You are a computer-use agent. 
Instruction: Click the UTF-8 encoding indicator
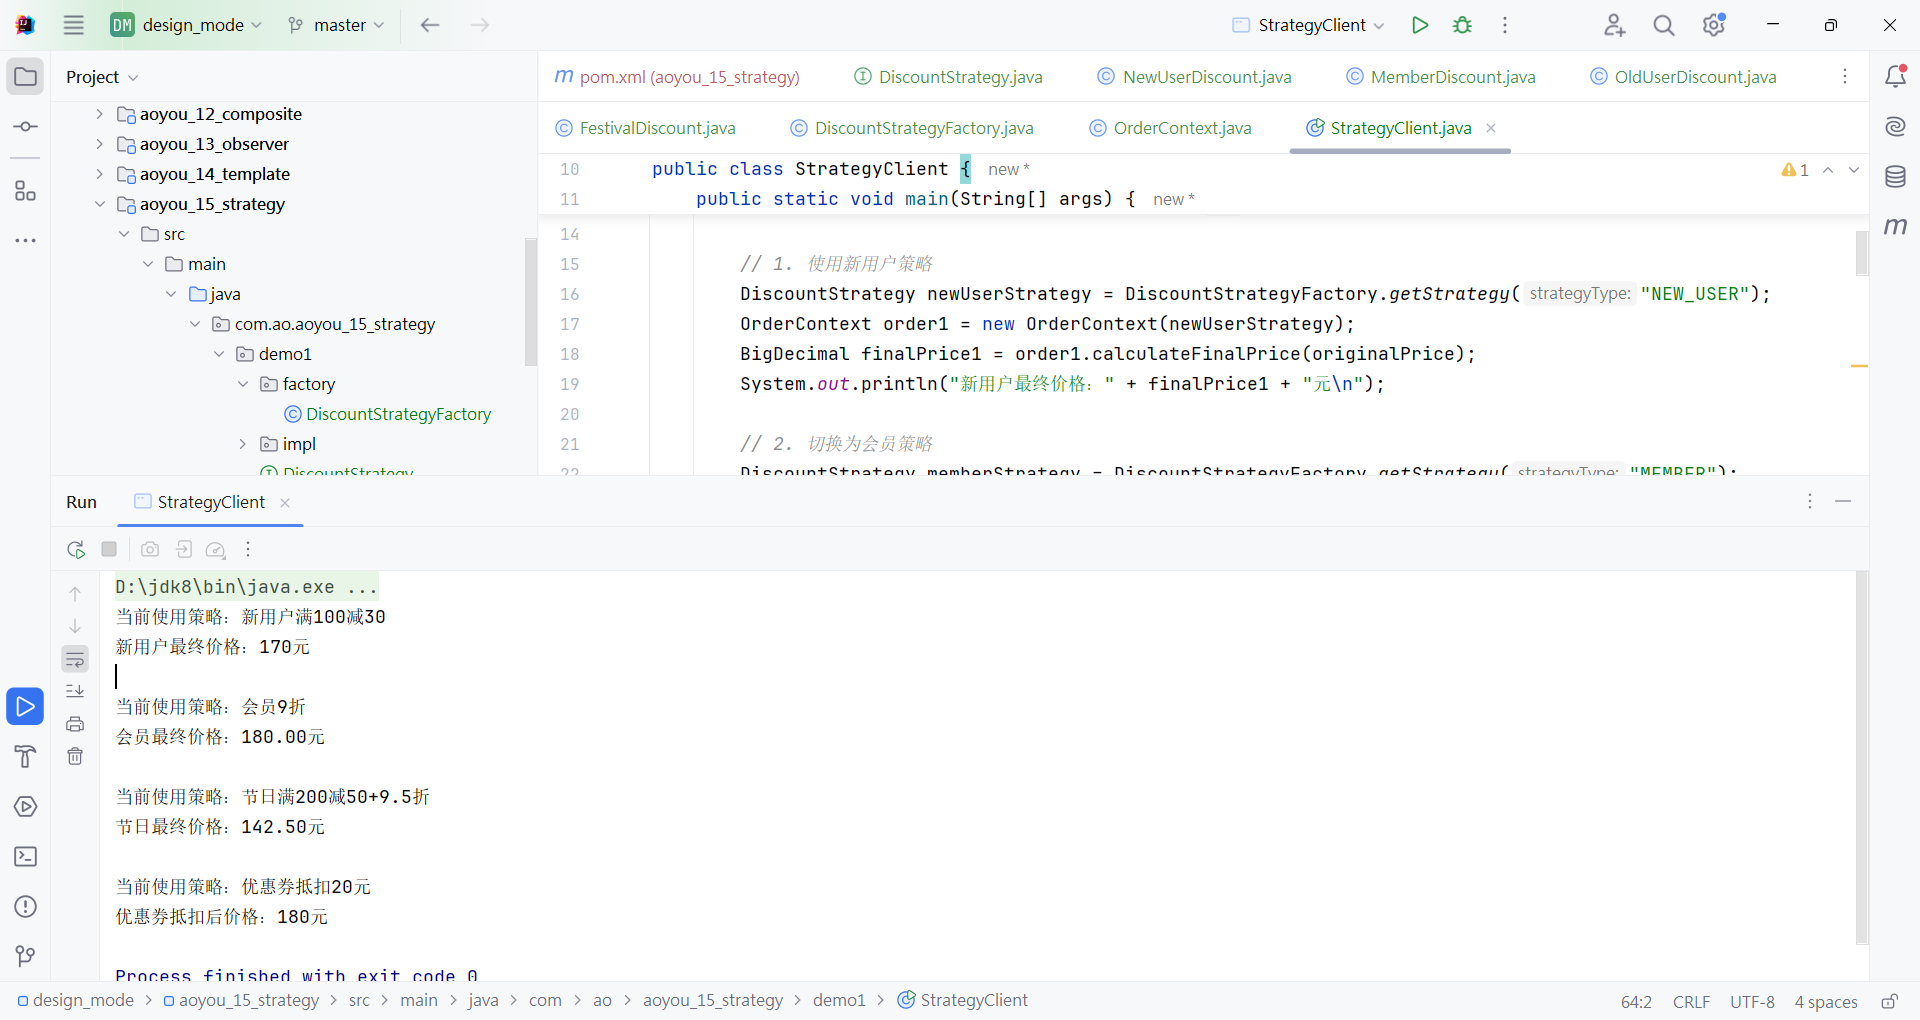tap(1752, 1001)
